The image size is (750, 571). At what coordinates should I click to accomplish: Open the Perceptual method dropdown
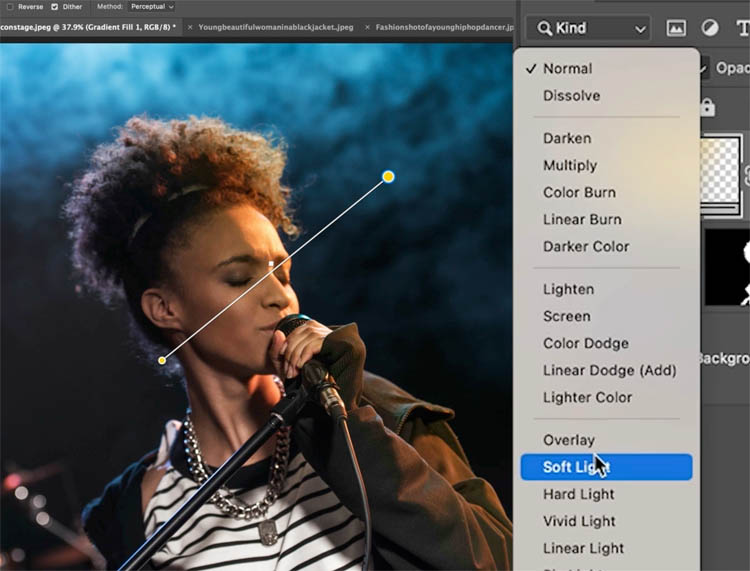click(152, 7)
